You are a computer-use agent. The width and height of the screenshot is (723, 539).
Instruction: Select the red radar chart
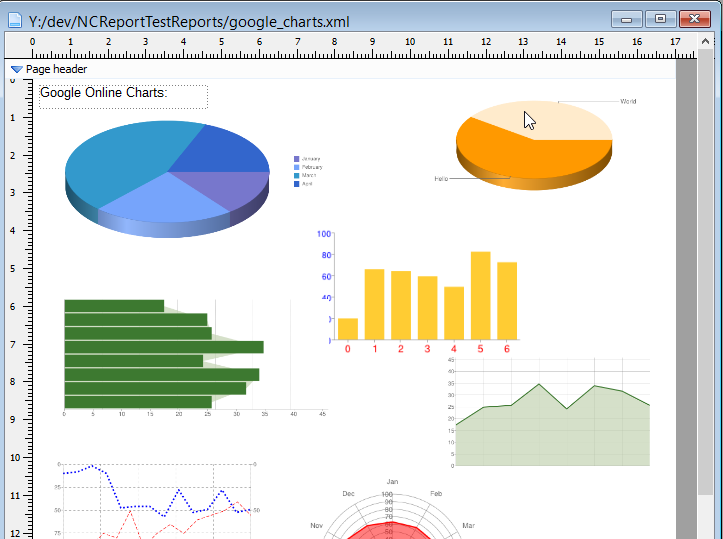tap(392, 508)
